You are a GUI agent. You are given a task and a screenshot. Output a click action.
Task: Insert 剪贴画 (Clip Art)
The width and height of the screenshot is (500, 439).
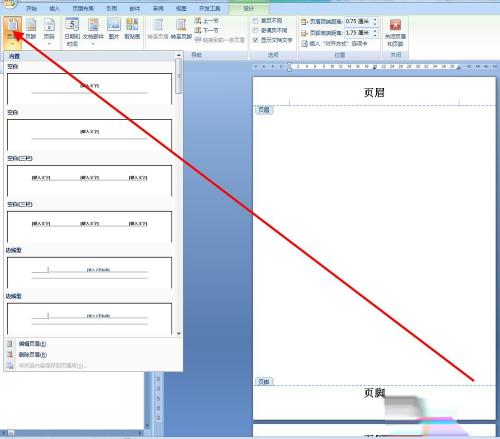pyautogui.click(x=132, y=28)
